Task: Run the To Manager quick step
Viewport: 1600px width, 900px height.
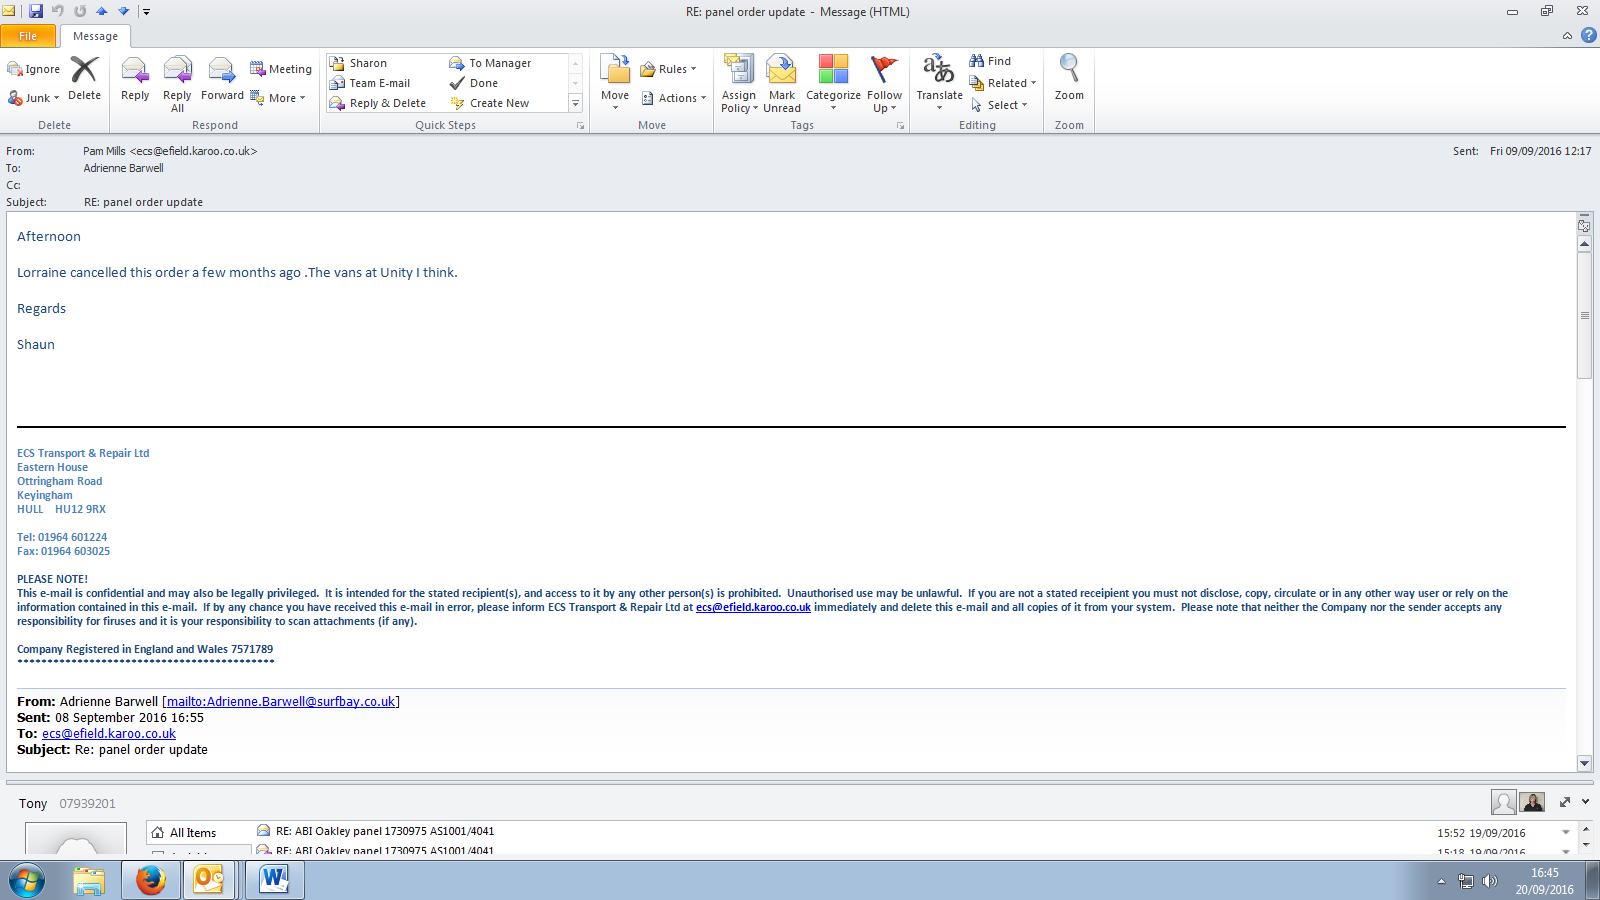Action: (x=490, y=63)
